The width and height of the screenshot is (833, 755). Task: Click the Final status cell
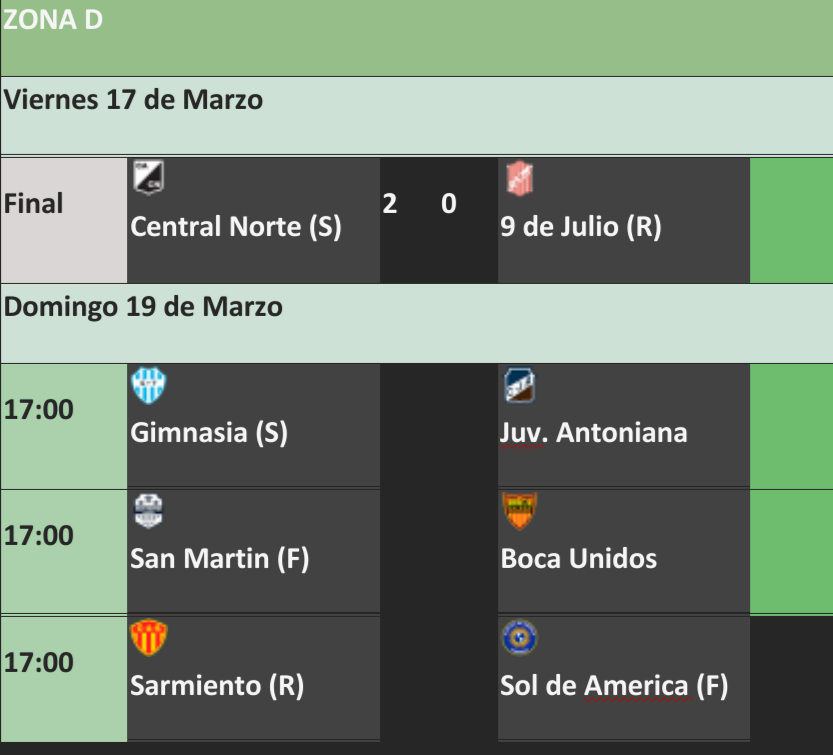tap(64, 220)
